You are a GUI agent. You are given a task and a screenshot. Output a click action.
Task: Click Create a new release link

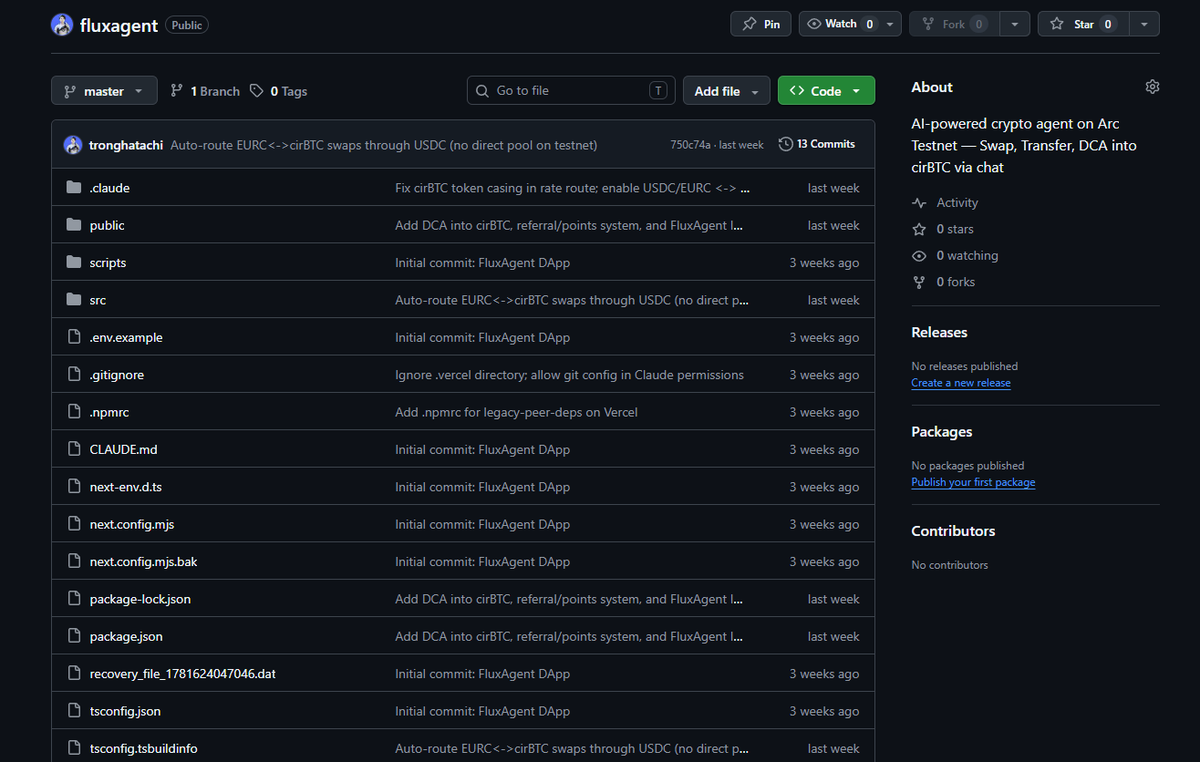coord(961,383)
